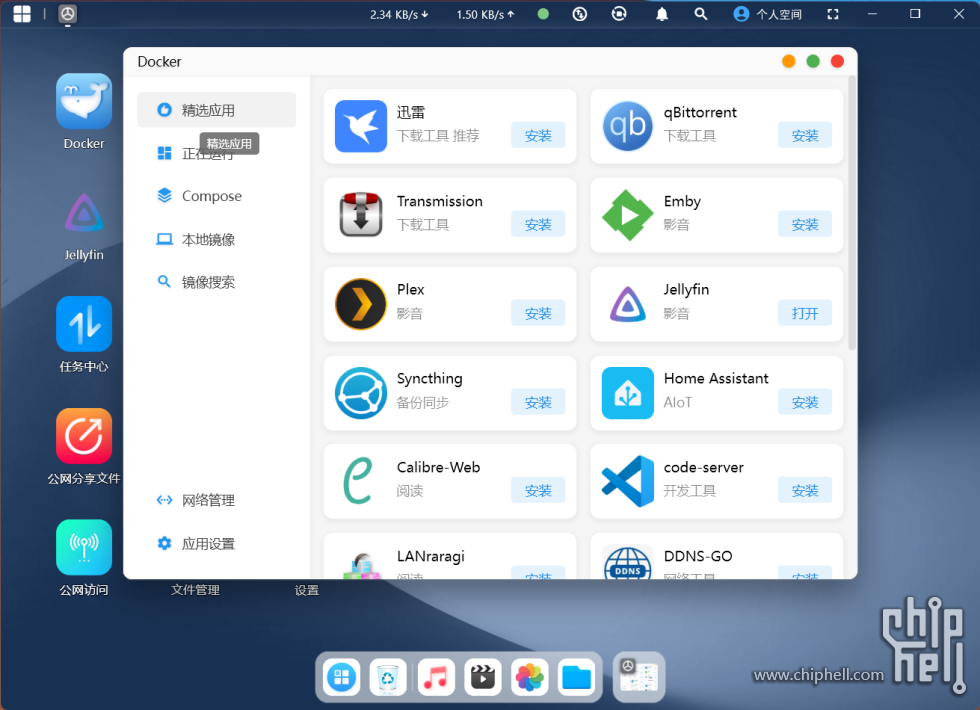The width and height of the screenshot is (980, 710).
Task: Click the Docker whale desktop icon
Action: pos(84,101)
